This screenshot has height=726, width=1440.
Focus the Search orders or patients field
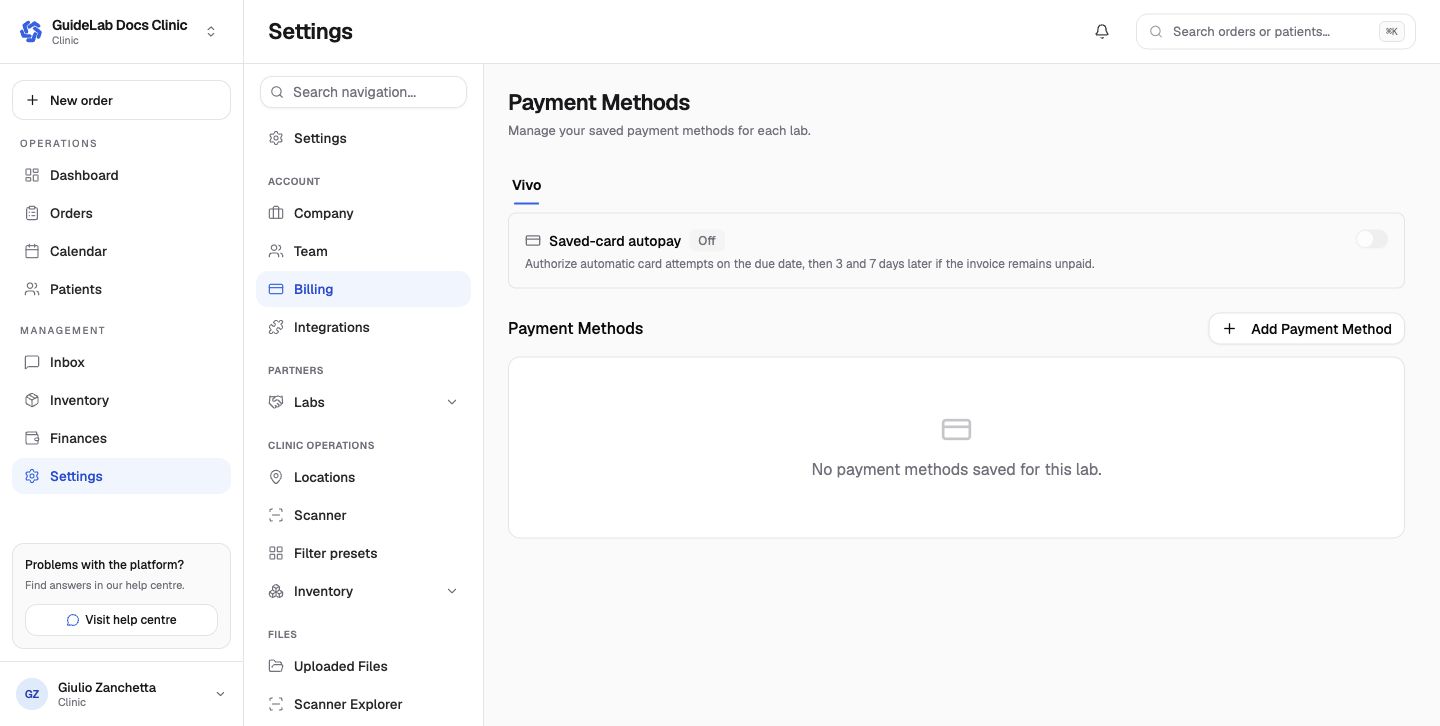pos(1275,31)
